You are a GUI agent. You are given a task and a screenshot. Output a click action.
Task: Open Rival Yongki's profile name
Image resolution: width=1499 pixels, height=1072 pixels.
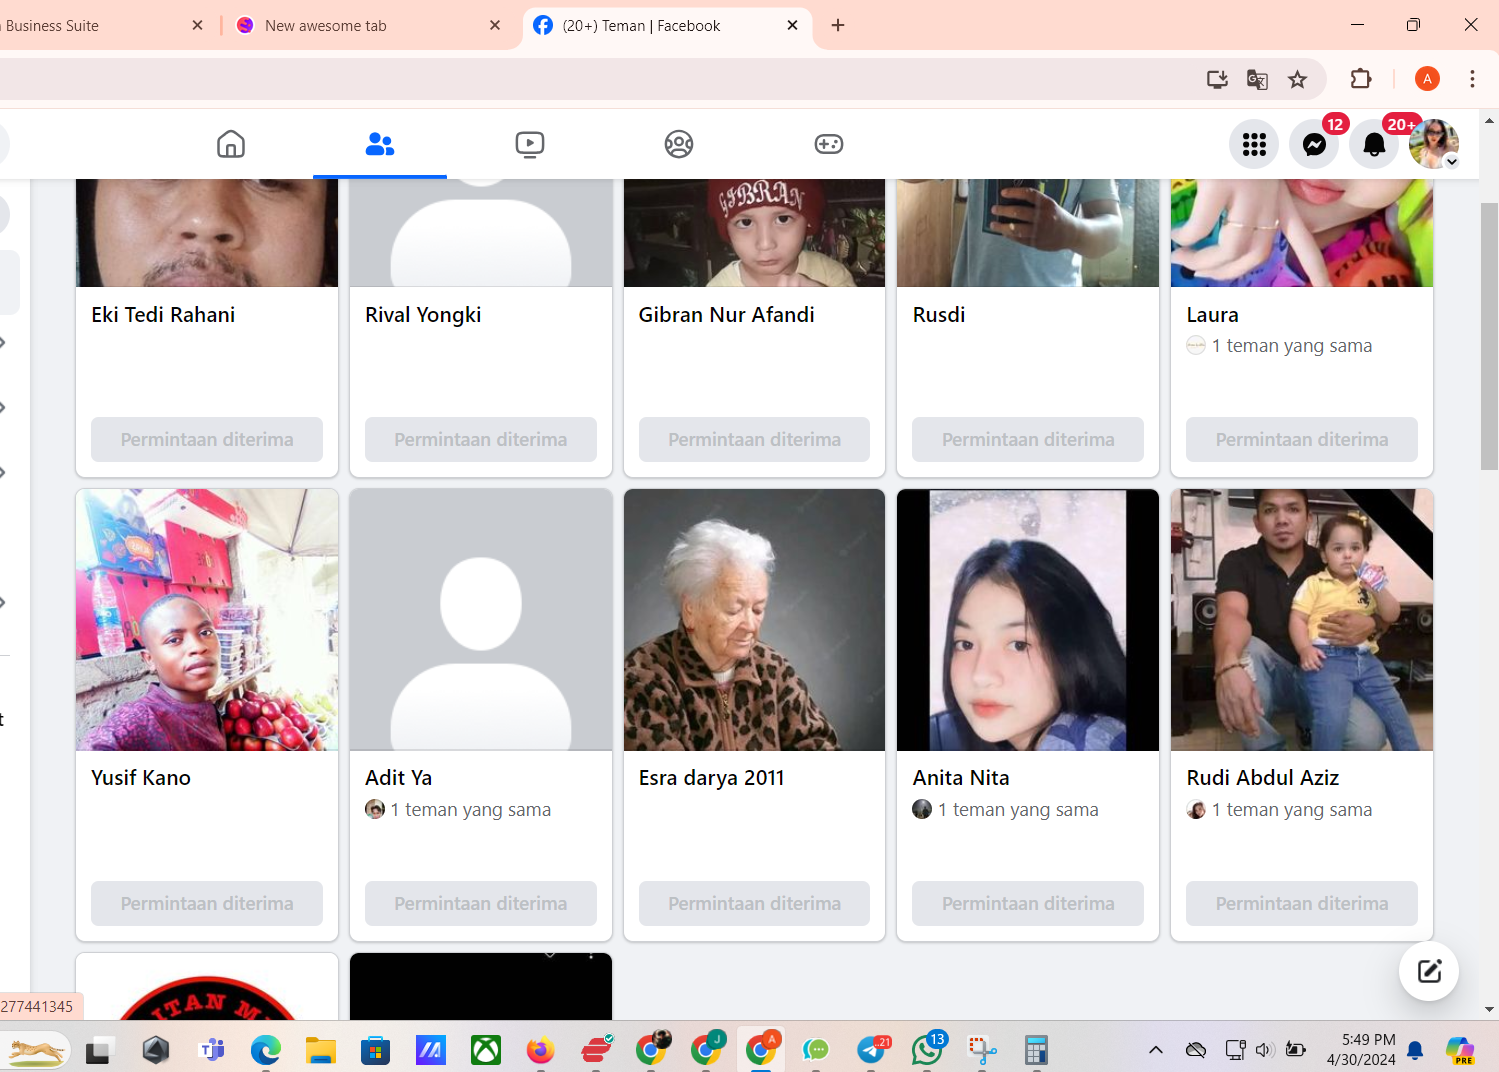click(x=423, y=315)
